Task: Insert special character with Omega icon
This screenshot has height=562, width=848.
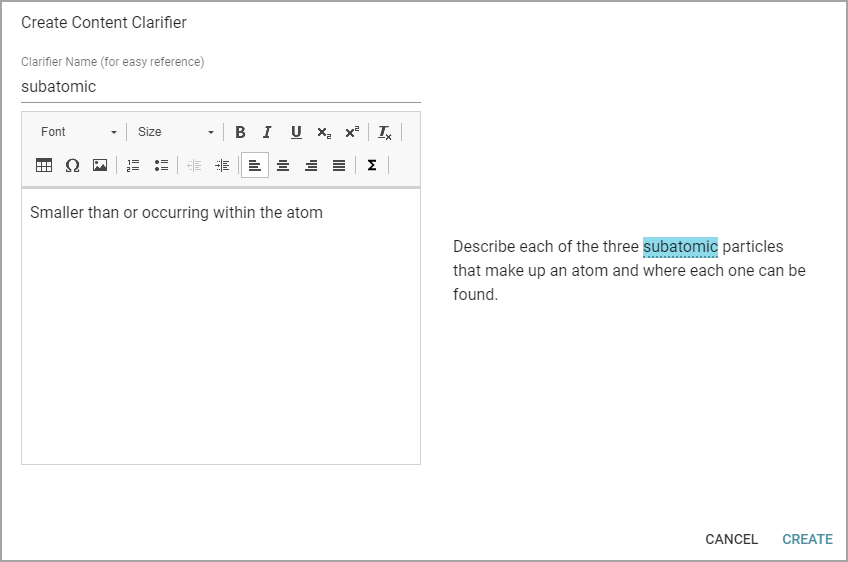Action: click(x=72, y=165)
